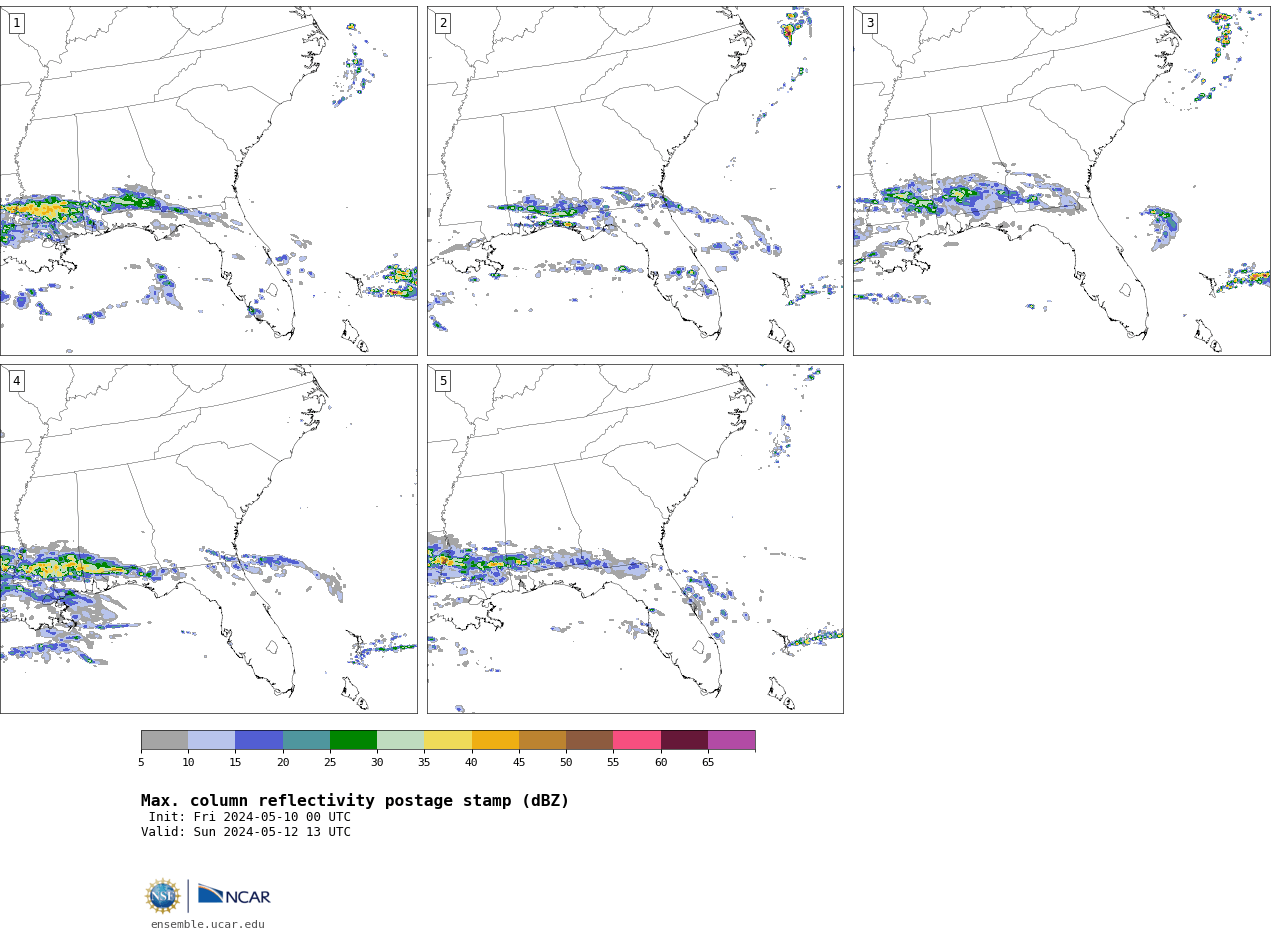Click the gray 5-10 dBZ swatch
Image resolution: width=1280 pixels, height=936 pixels.
point(164,740)
